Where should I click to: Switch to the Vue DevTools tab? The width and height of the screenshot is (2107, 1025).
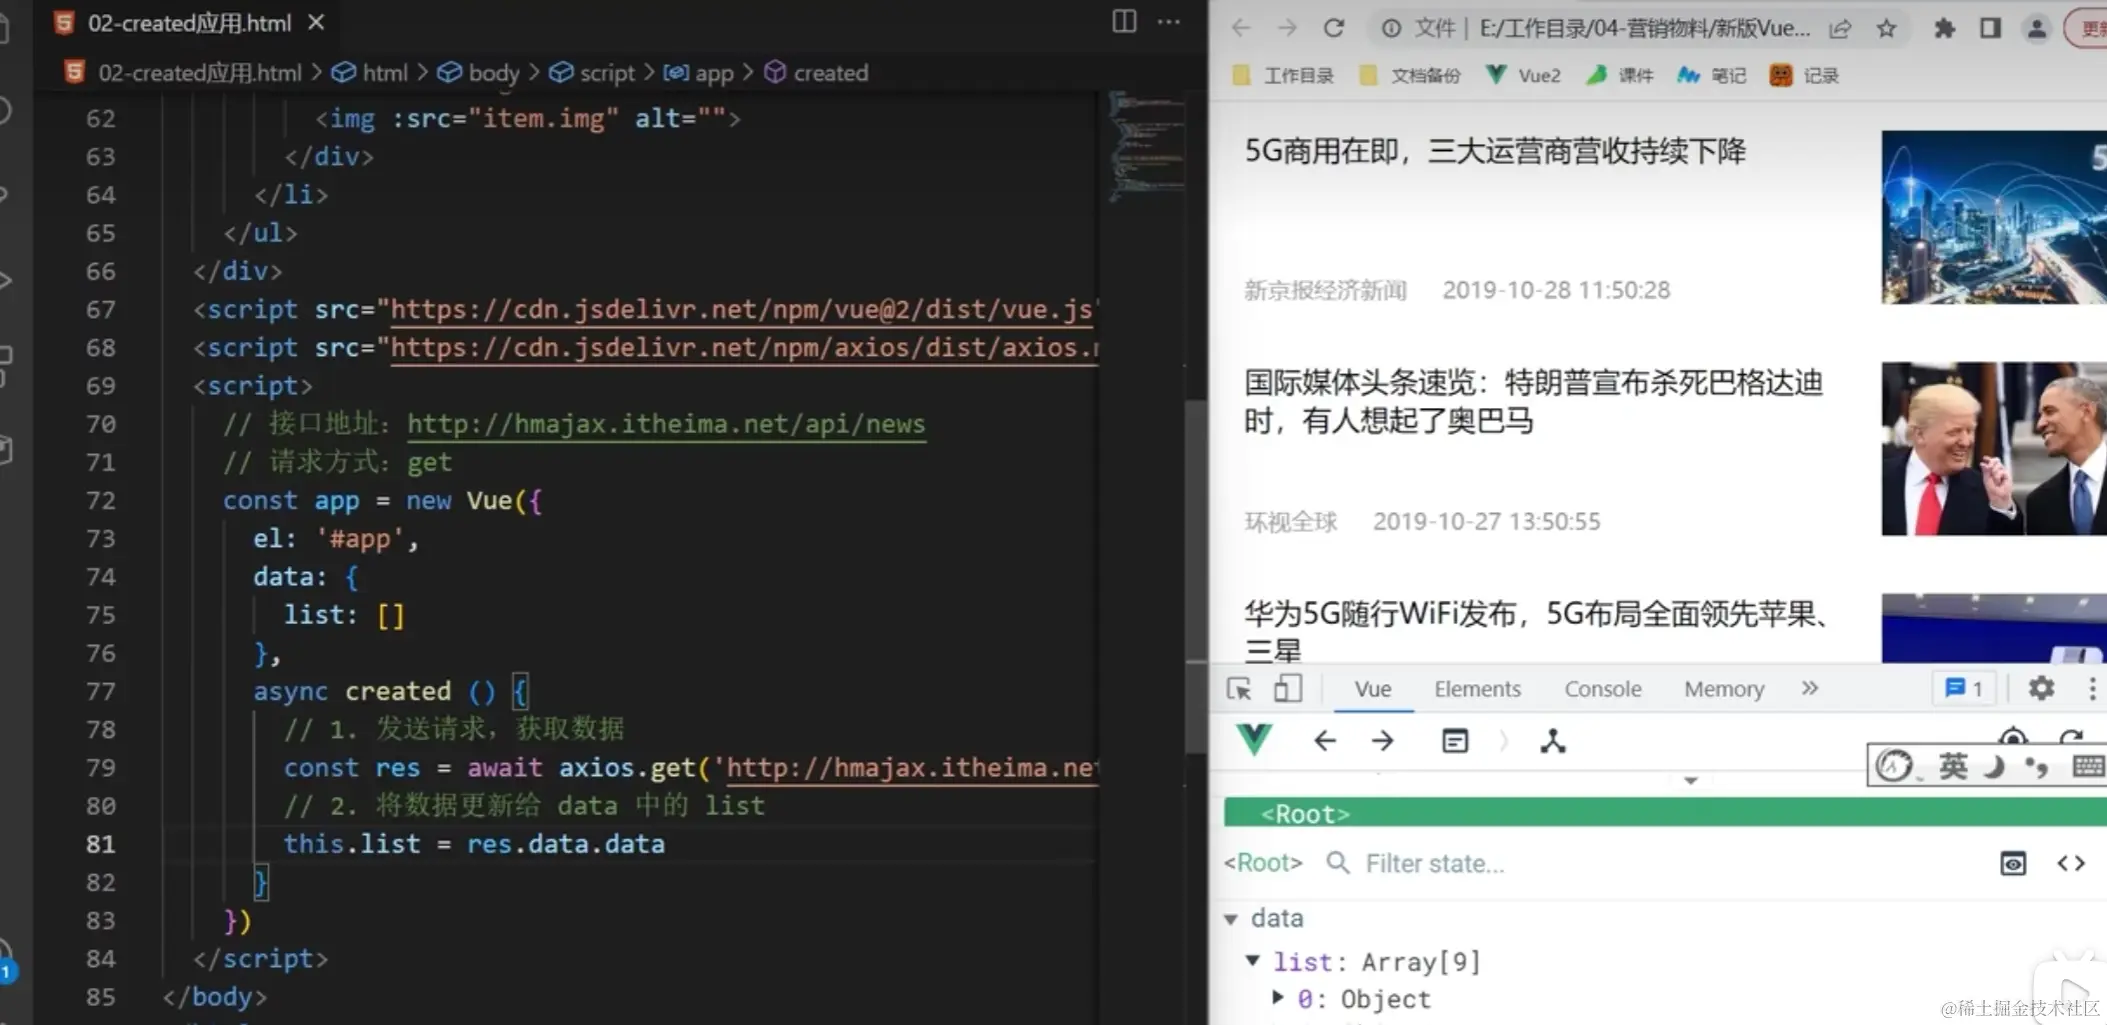pos(1373,689)
